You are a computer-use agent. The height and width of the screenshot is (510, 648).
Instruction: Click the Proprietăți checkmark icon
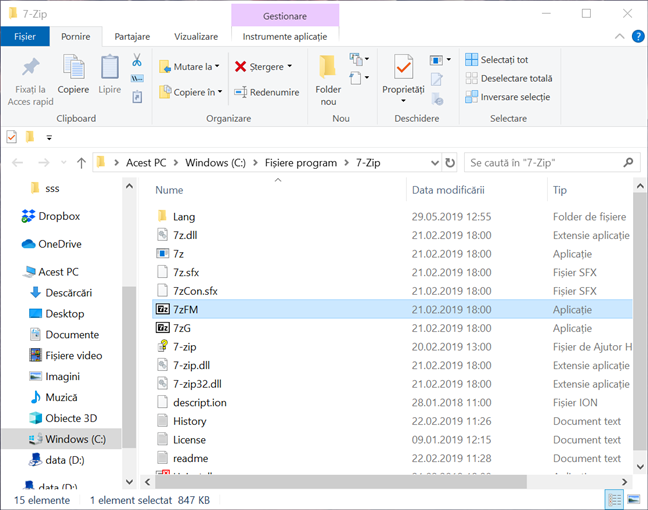coord(403,67)
